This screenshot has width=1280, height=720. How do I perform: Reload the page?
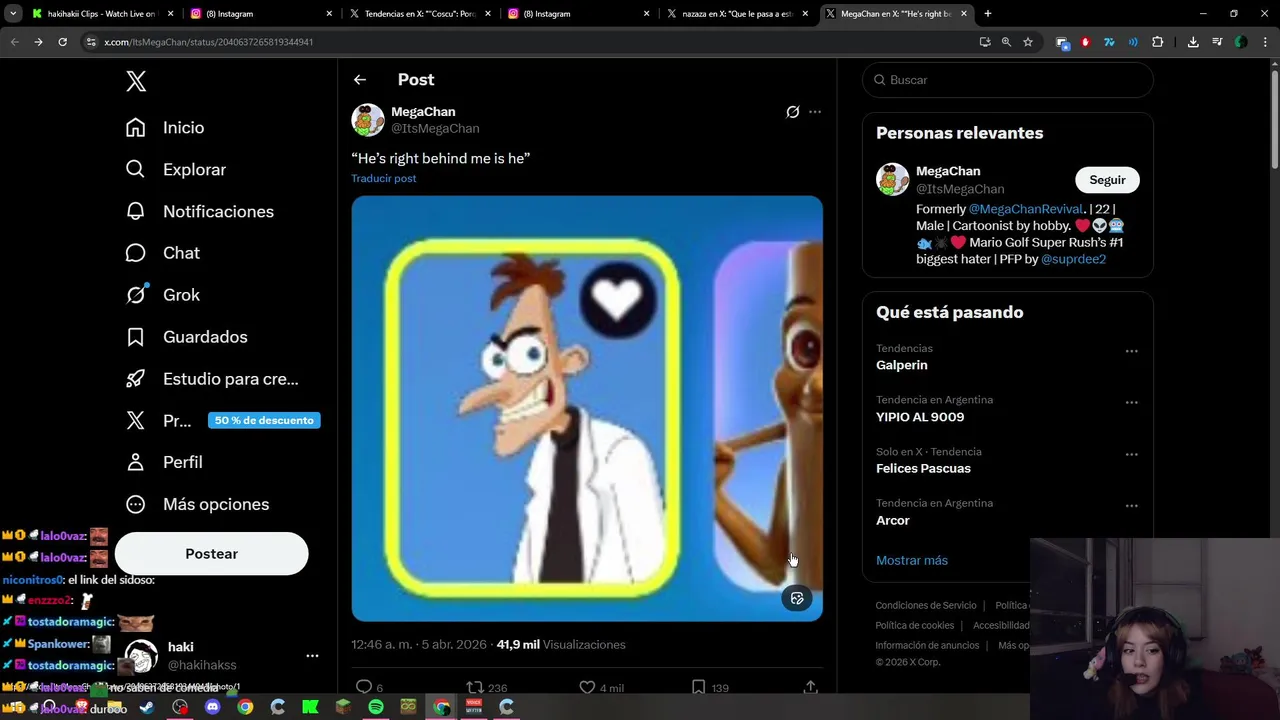pos(62,42)
